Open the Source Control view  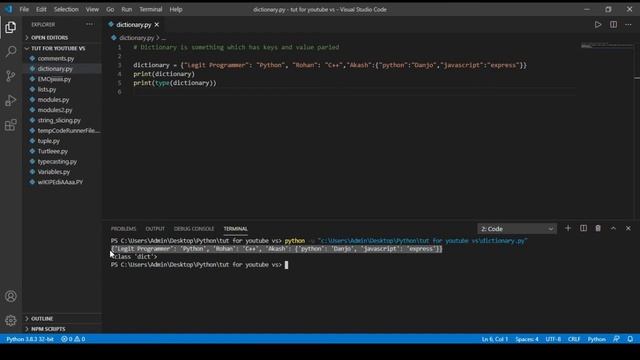click(x=11, y=76)
